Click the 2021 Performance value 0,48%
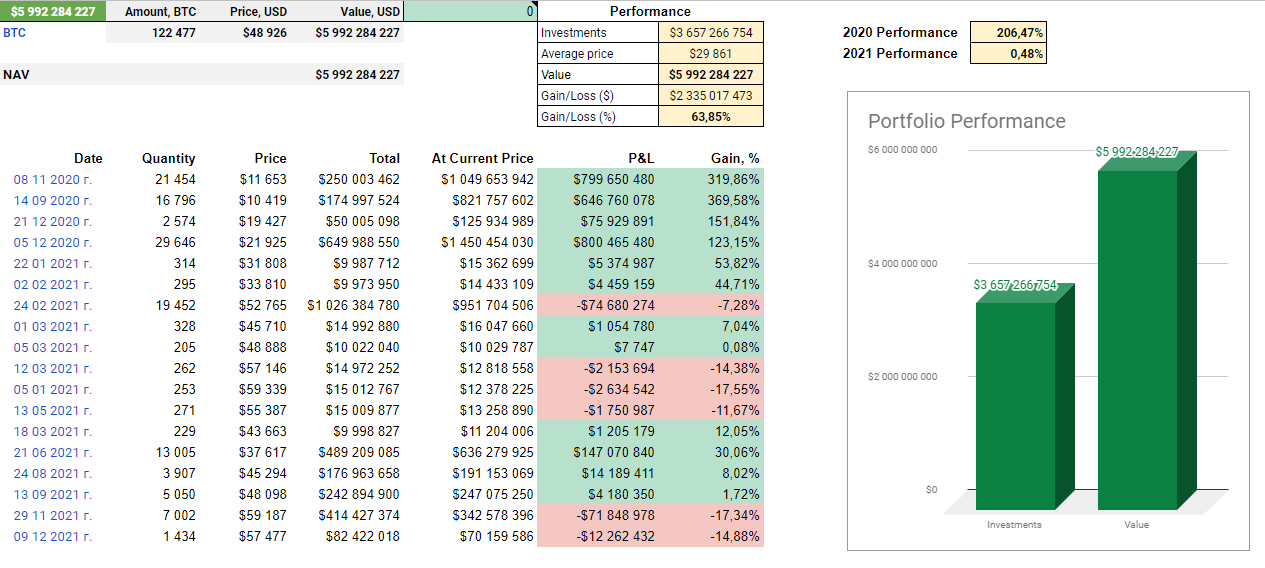 (x=1007, y=54)
